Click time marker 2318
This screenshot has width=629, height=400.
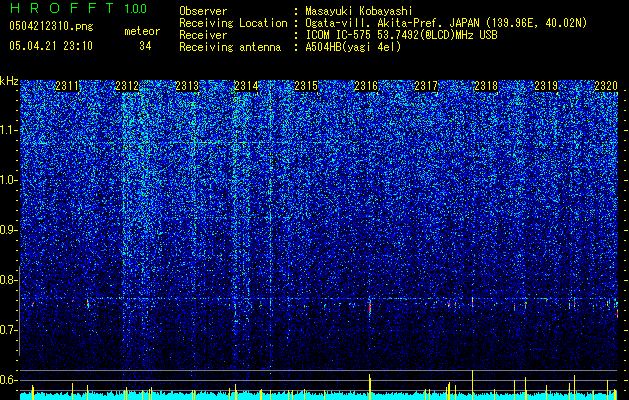pyautogui.click(x=486, y=86)
